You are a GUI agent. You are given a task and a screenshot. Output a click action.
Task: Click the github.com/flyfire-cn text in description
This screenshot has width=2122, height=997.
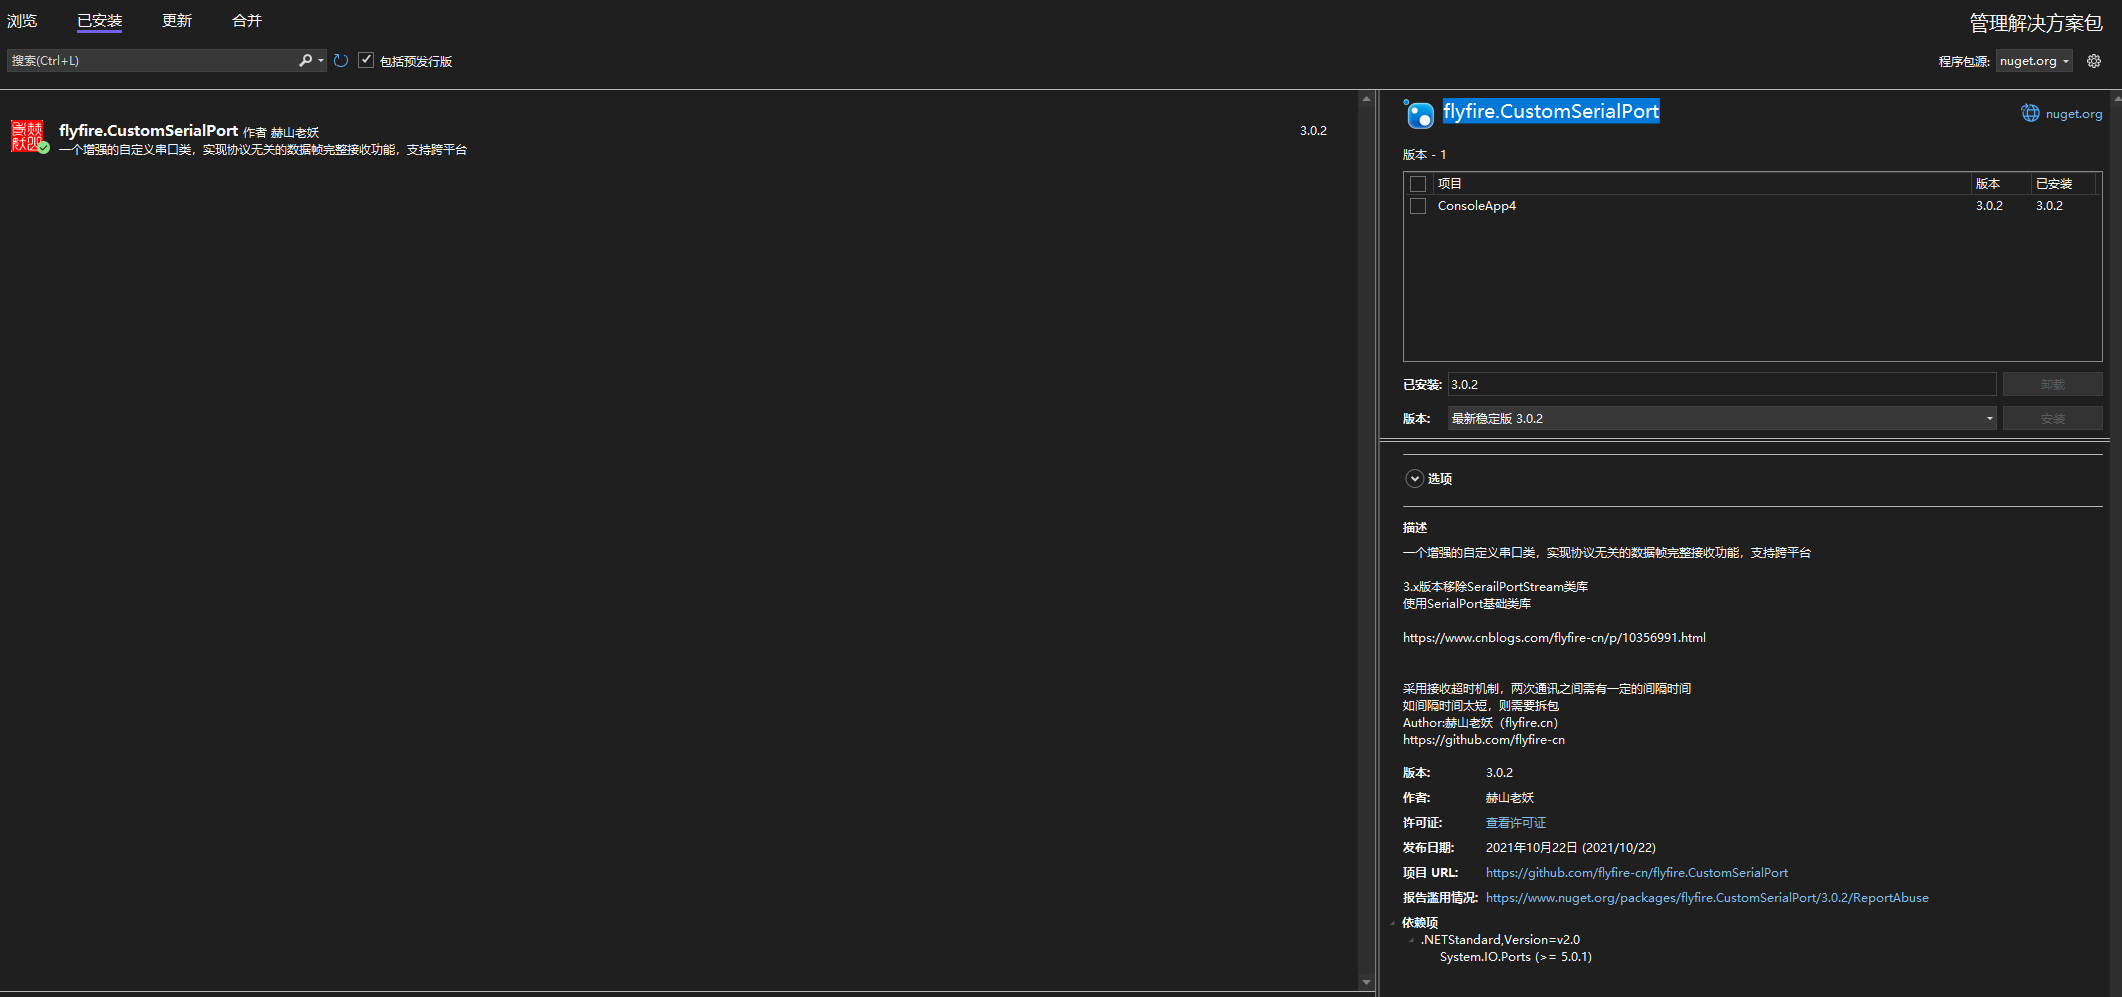pyautogui.click(x=1484, y=740)
